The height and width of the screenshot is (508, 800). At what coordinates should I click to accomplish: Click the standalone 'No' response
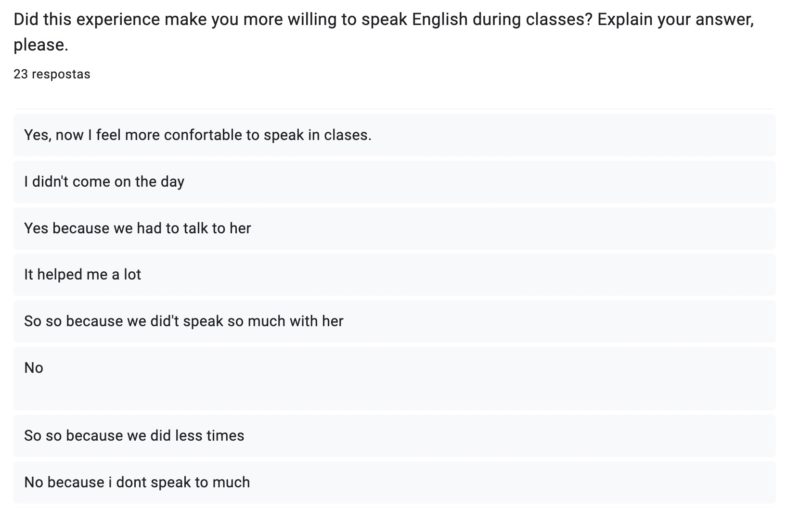[x=34, y=368]
